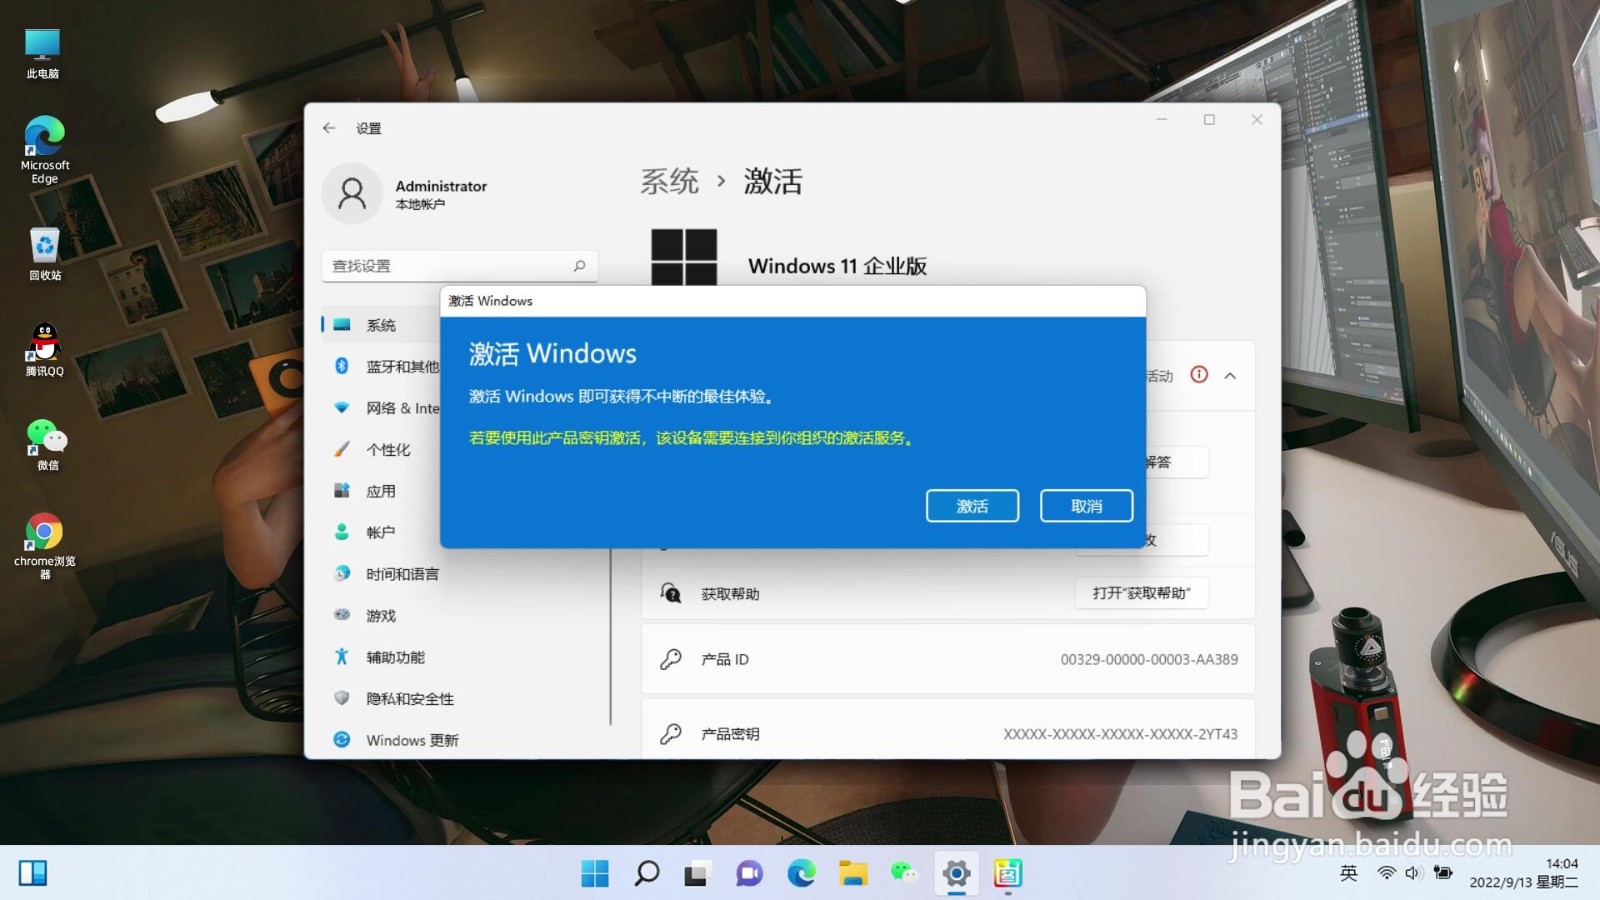Screen dimensions: 1600x900
Task: Switch input method via 英 indicator
Action: pos(1348,873)
